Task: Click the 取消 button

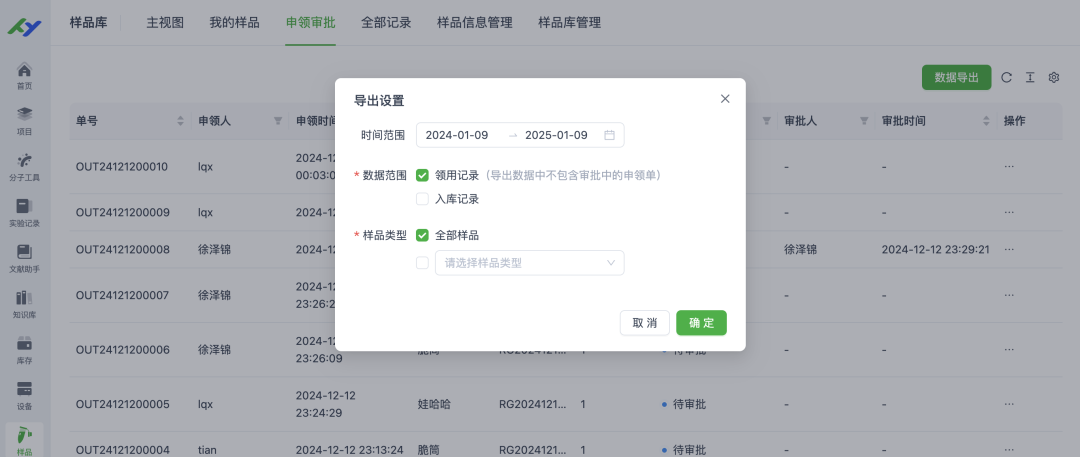Action: coord(645,323)
